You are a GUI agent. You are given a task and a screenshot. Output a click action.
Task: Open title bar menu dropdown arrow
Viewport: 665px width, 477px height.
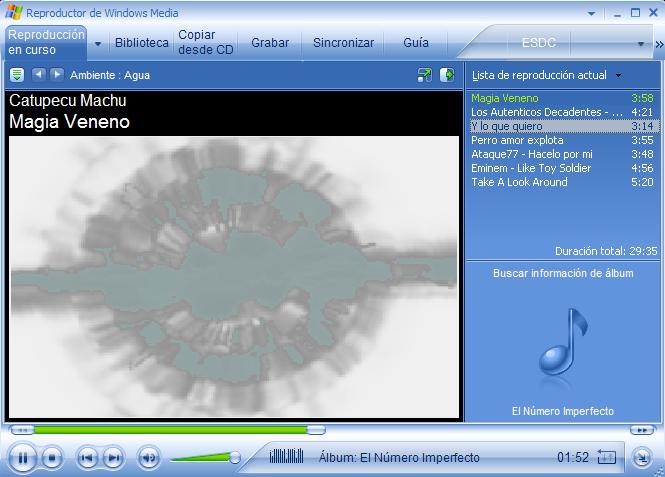pos(591,14)
